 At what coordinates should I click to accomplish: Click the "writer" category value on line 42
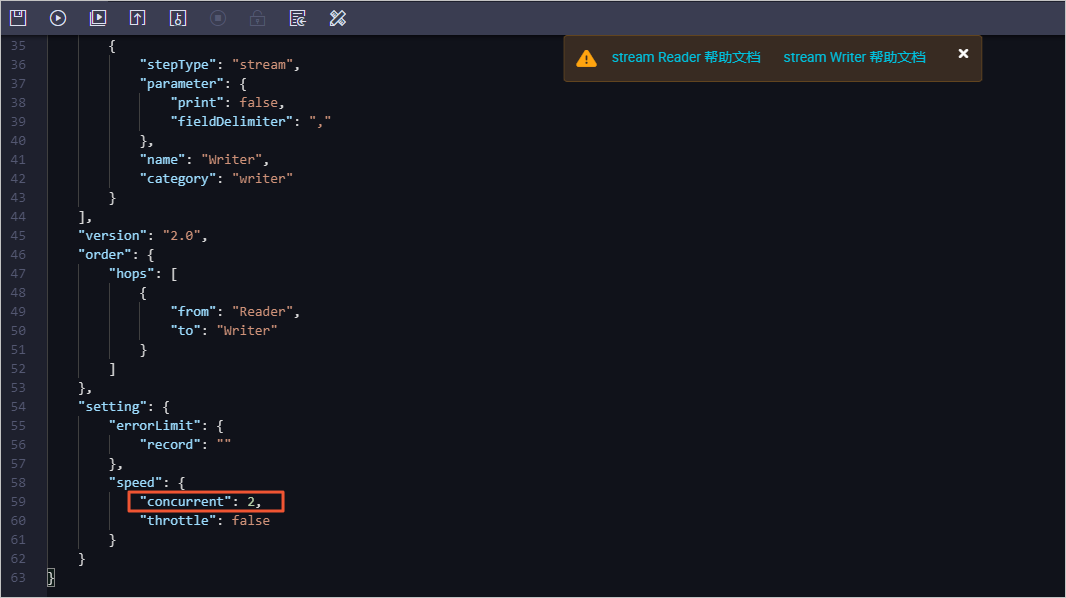tap(262, 178)
